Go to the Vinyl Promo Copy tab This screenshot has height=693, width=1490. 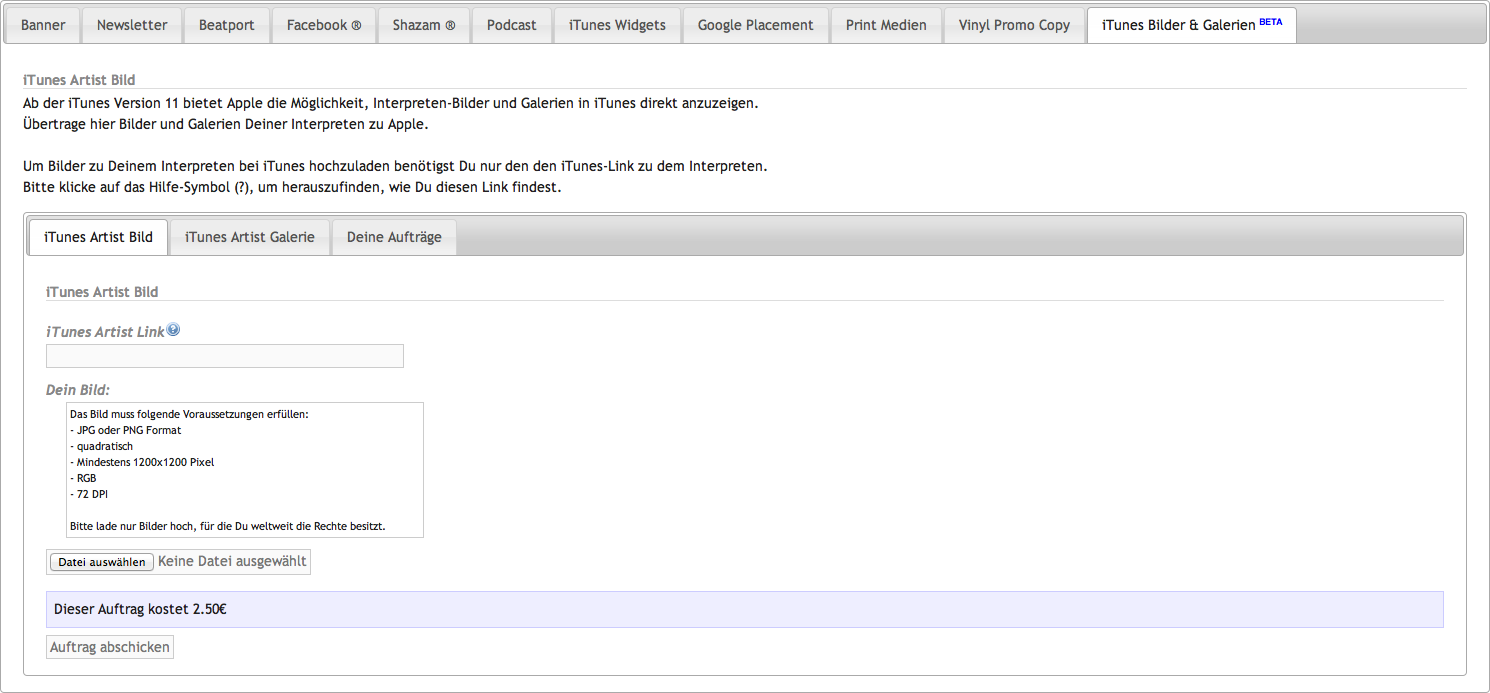(1014, 25)
